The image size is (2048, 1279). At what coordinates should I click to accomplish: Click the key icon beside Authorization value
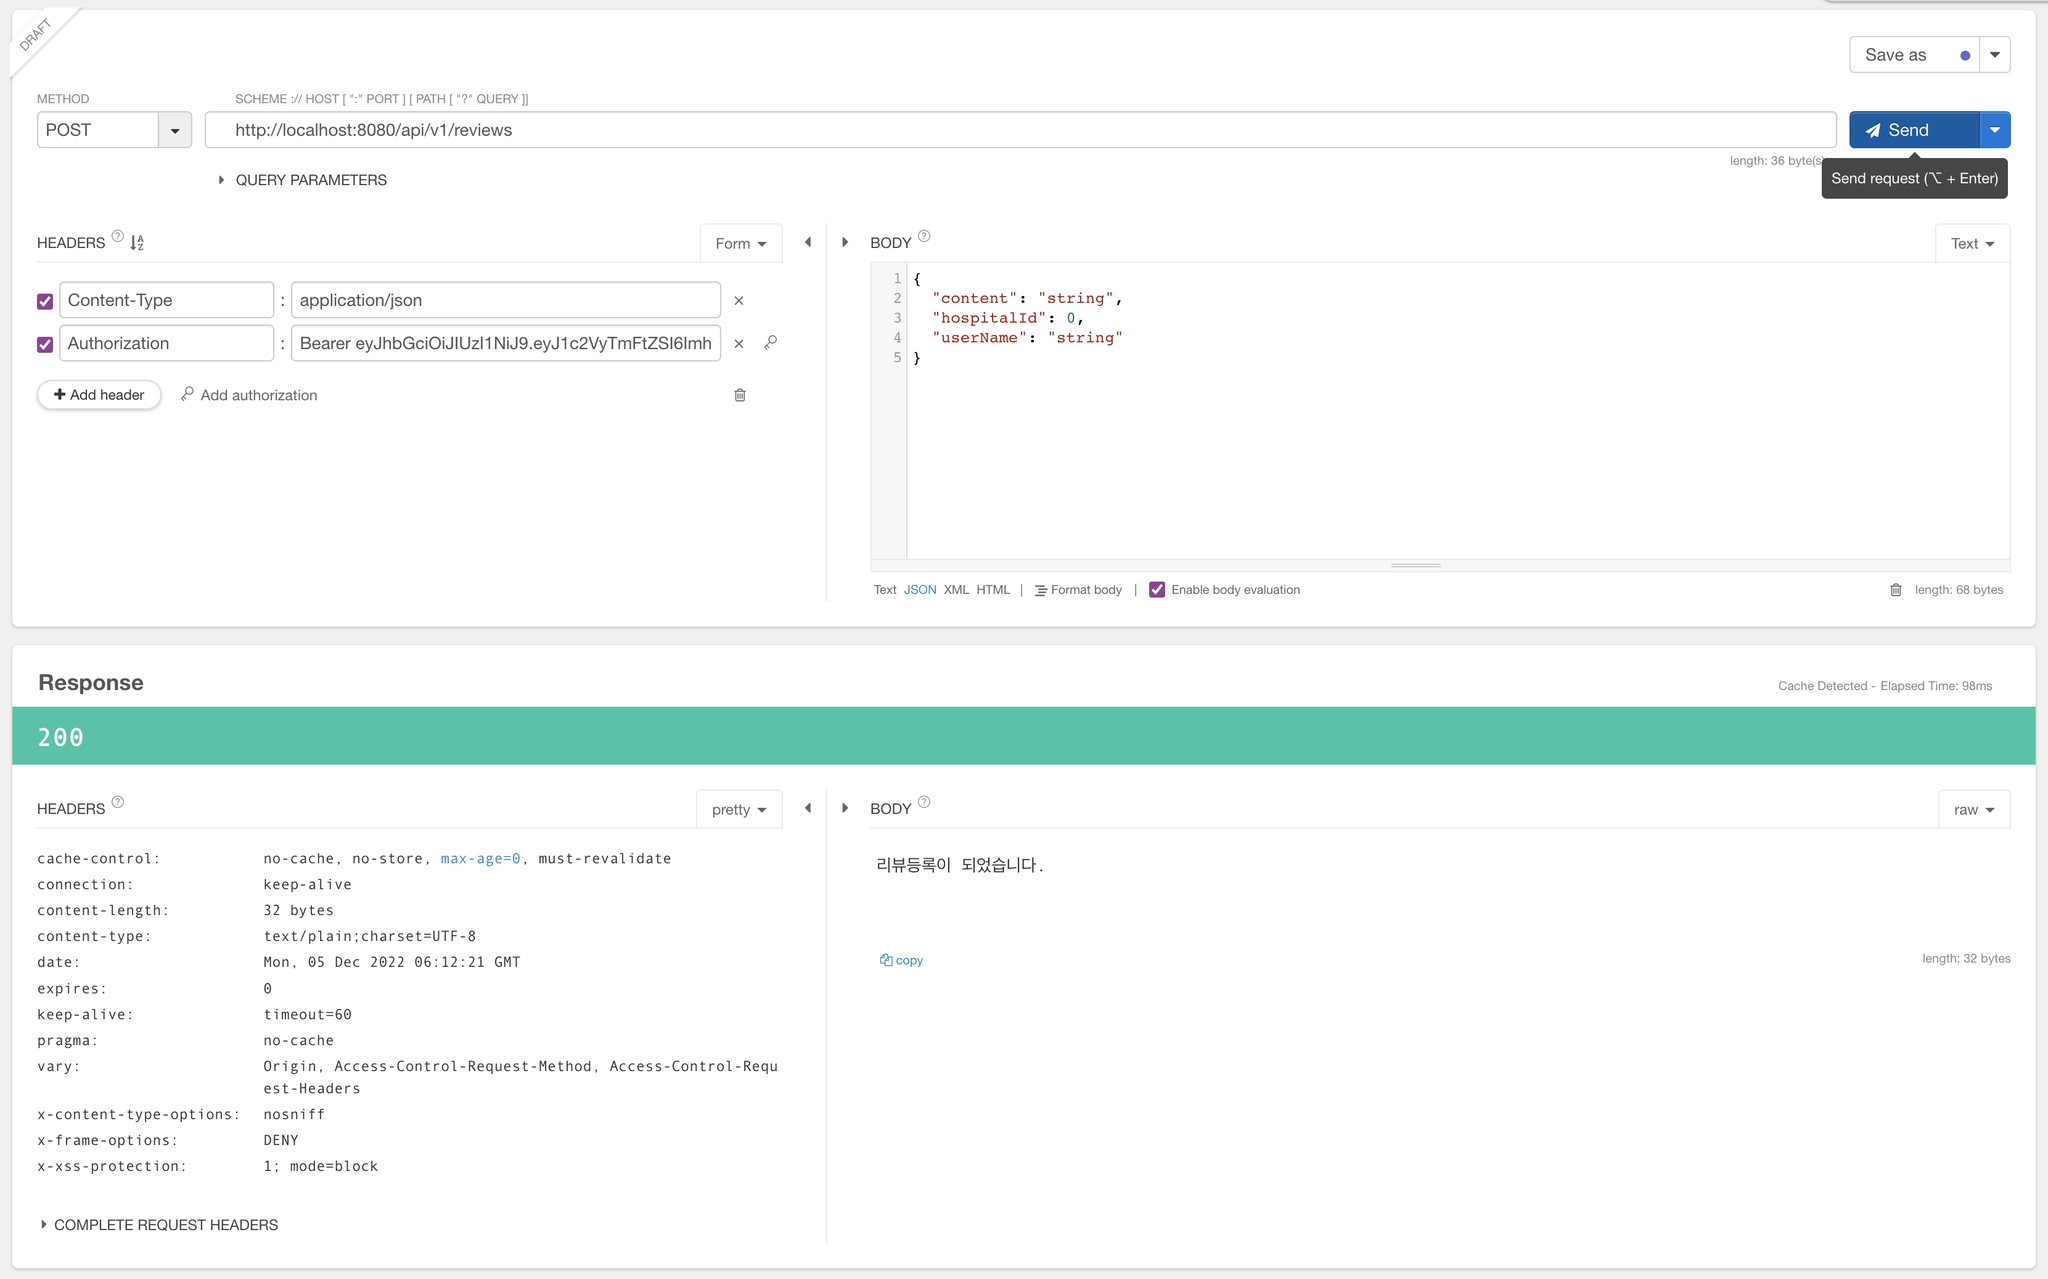771,343
